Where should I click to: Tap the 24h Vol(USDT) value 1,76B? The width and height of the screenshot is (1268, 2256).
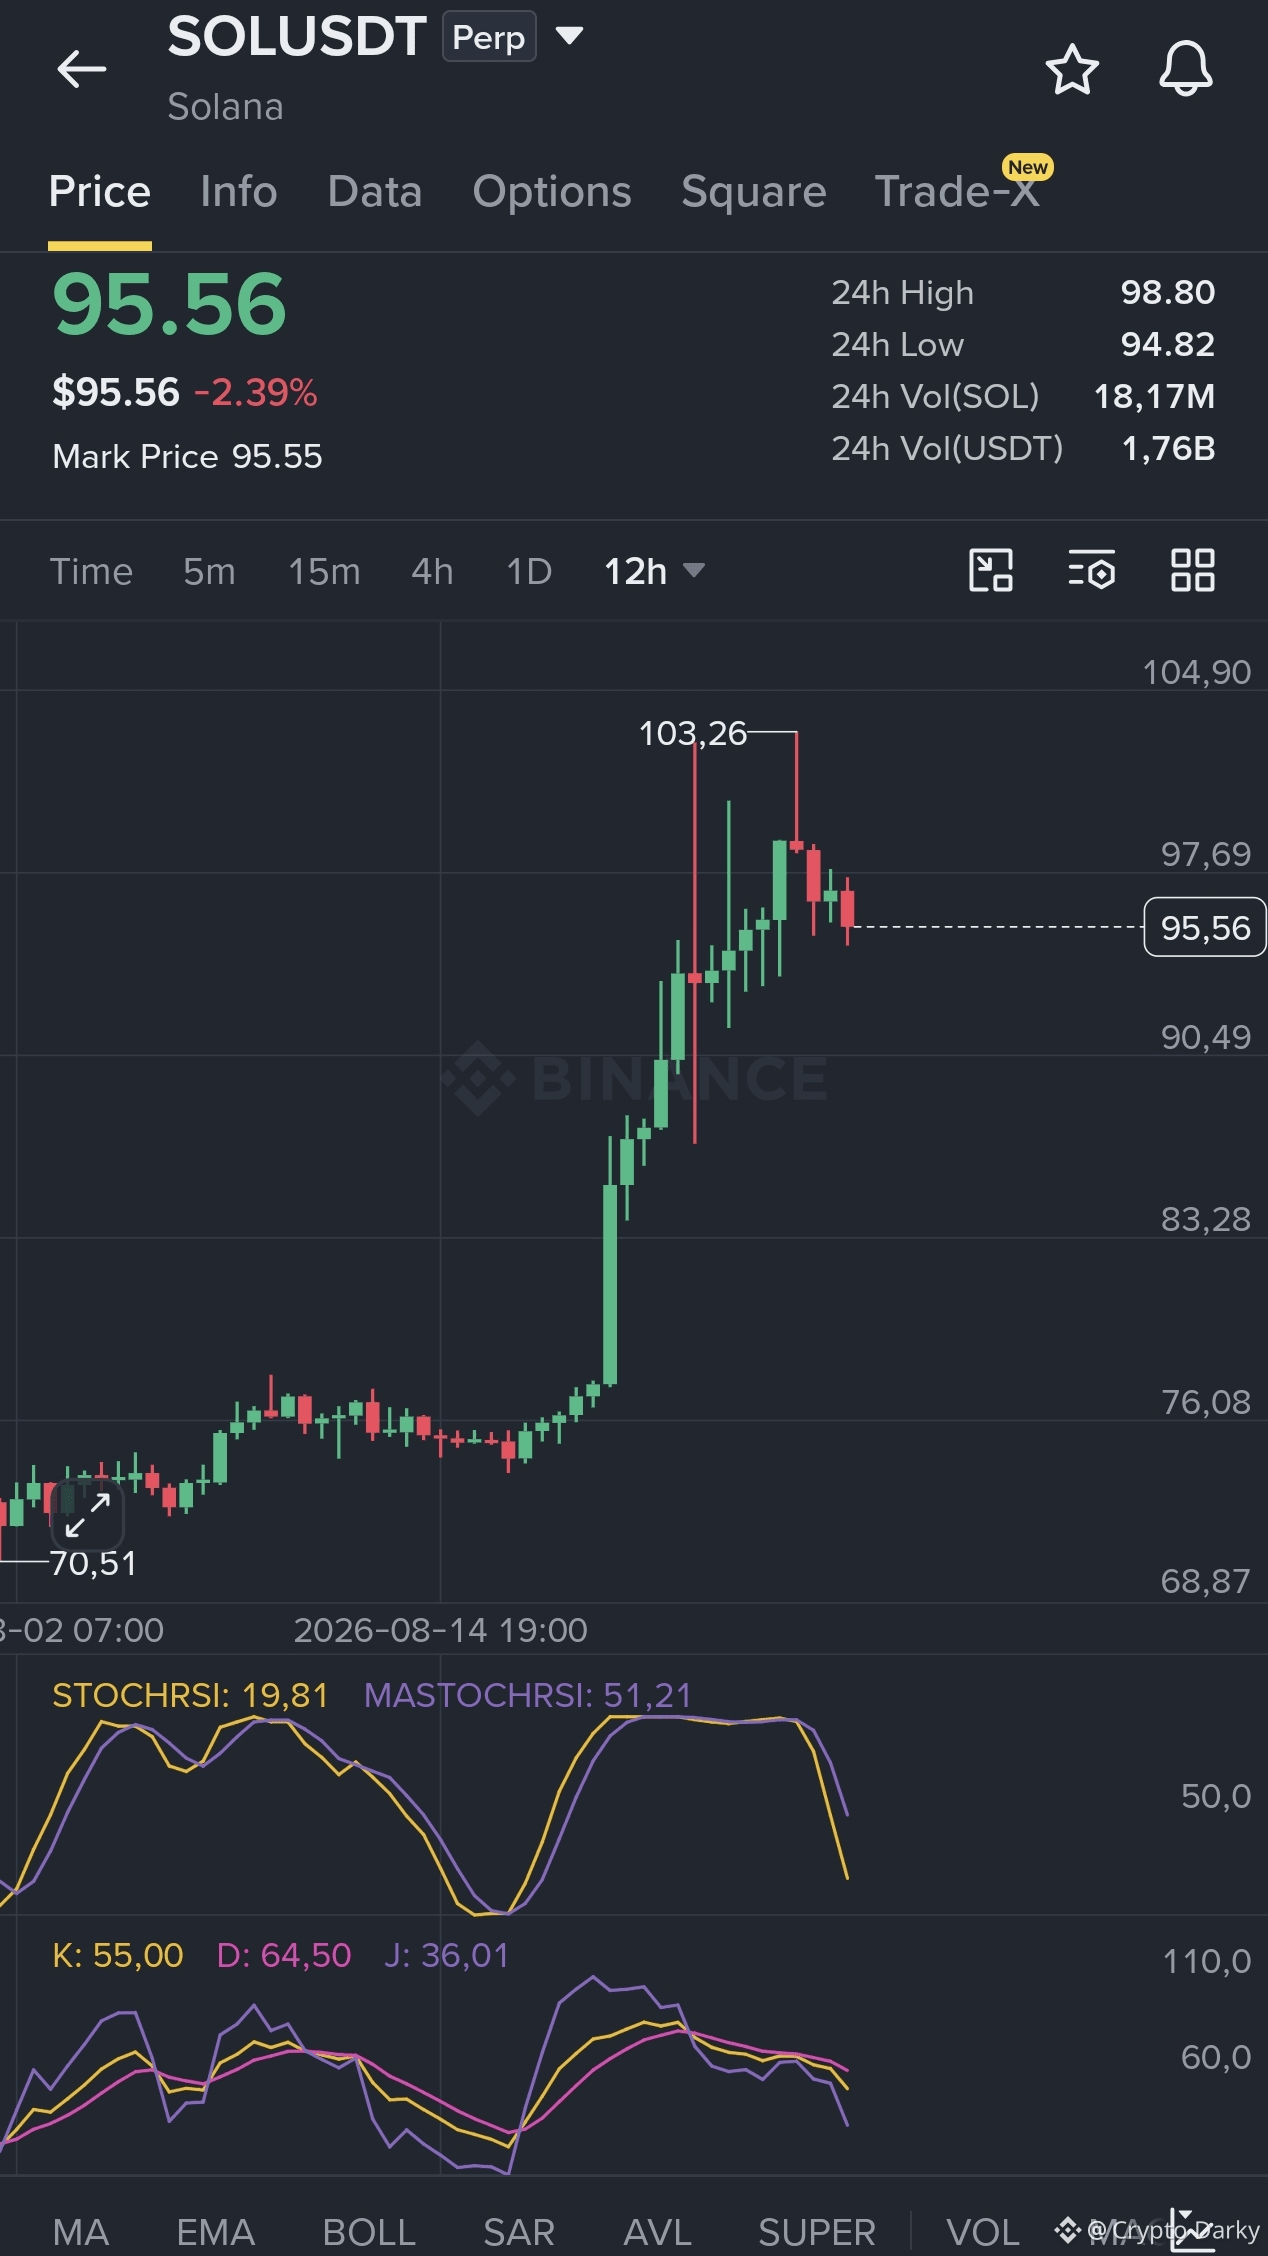tap(1168, 448)
